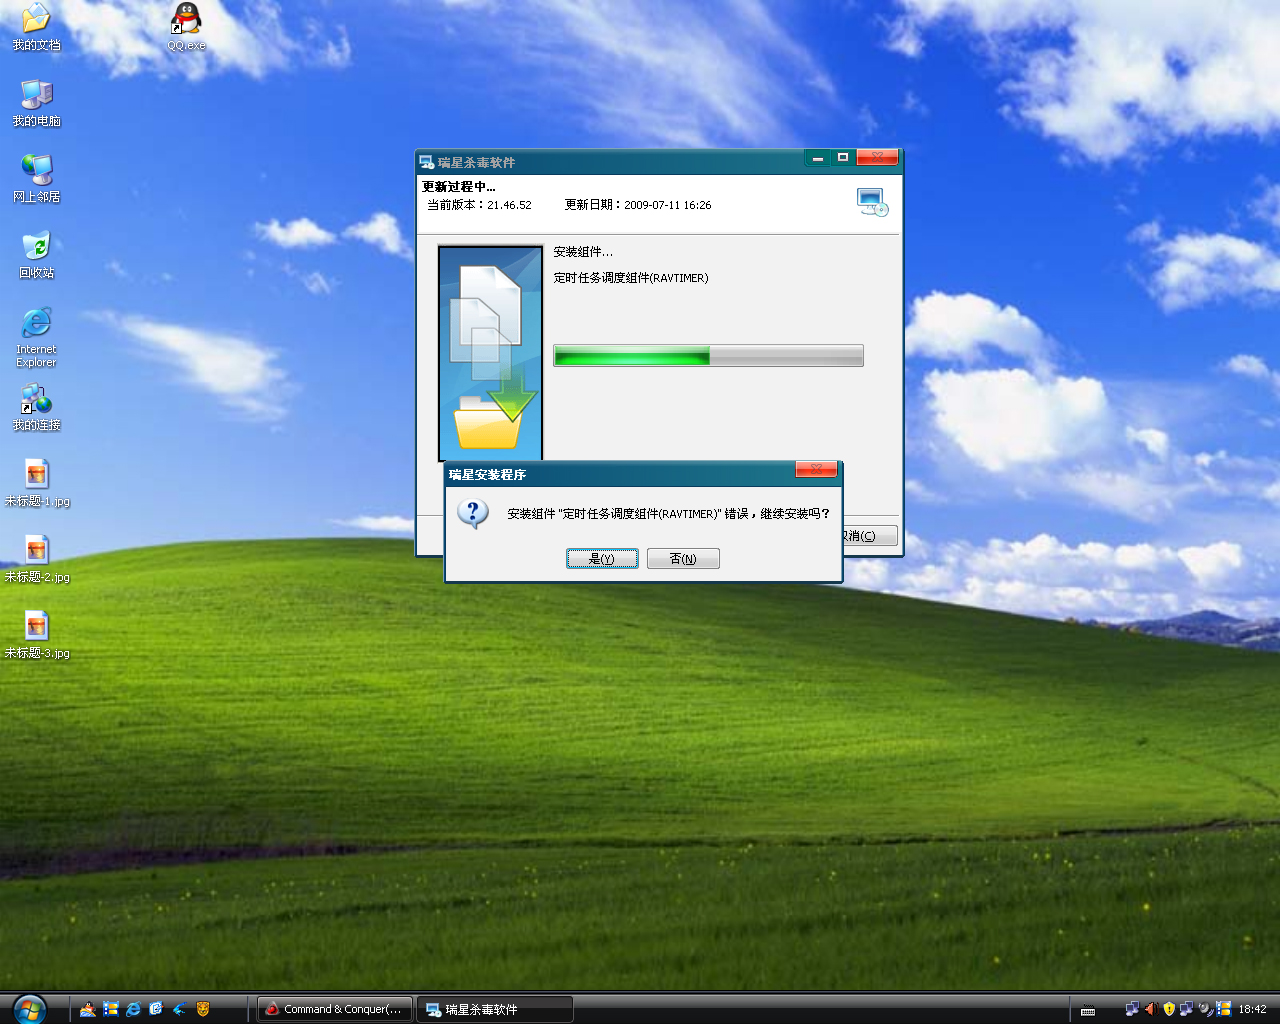Click the green installation progress bar
Screen dimensions: 1280x1024
708,356
